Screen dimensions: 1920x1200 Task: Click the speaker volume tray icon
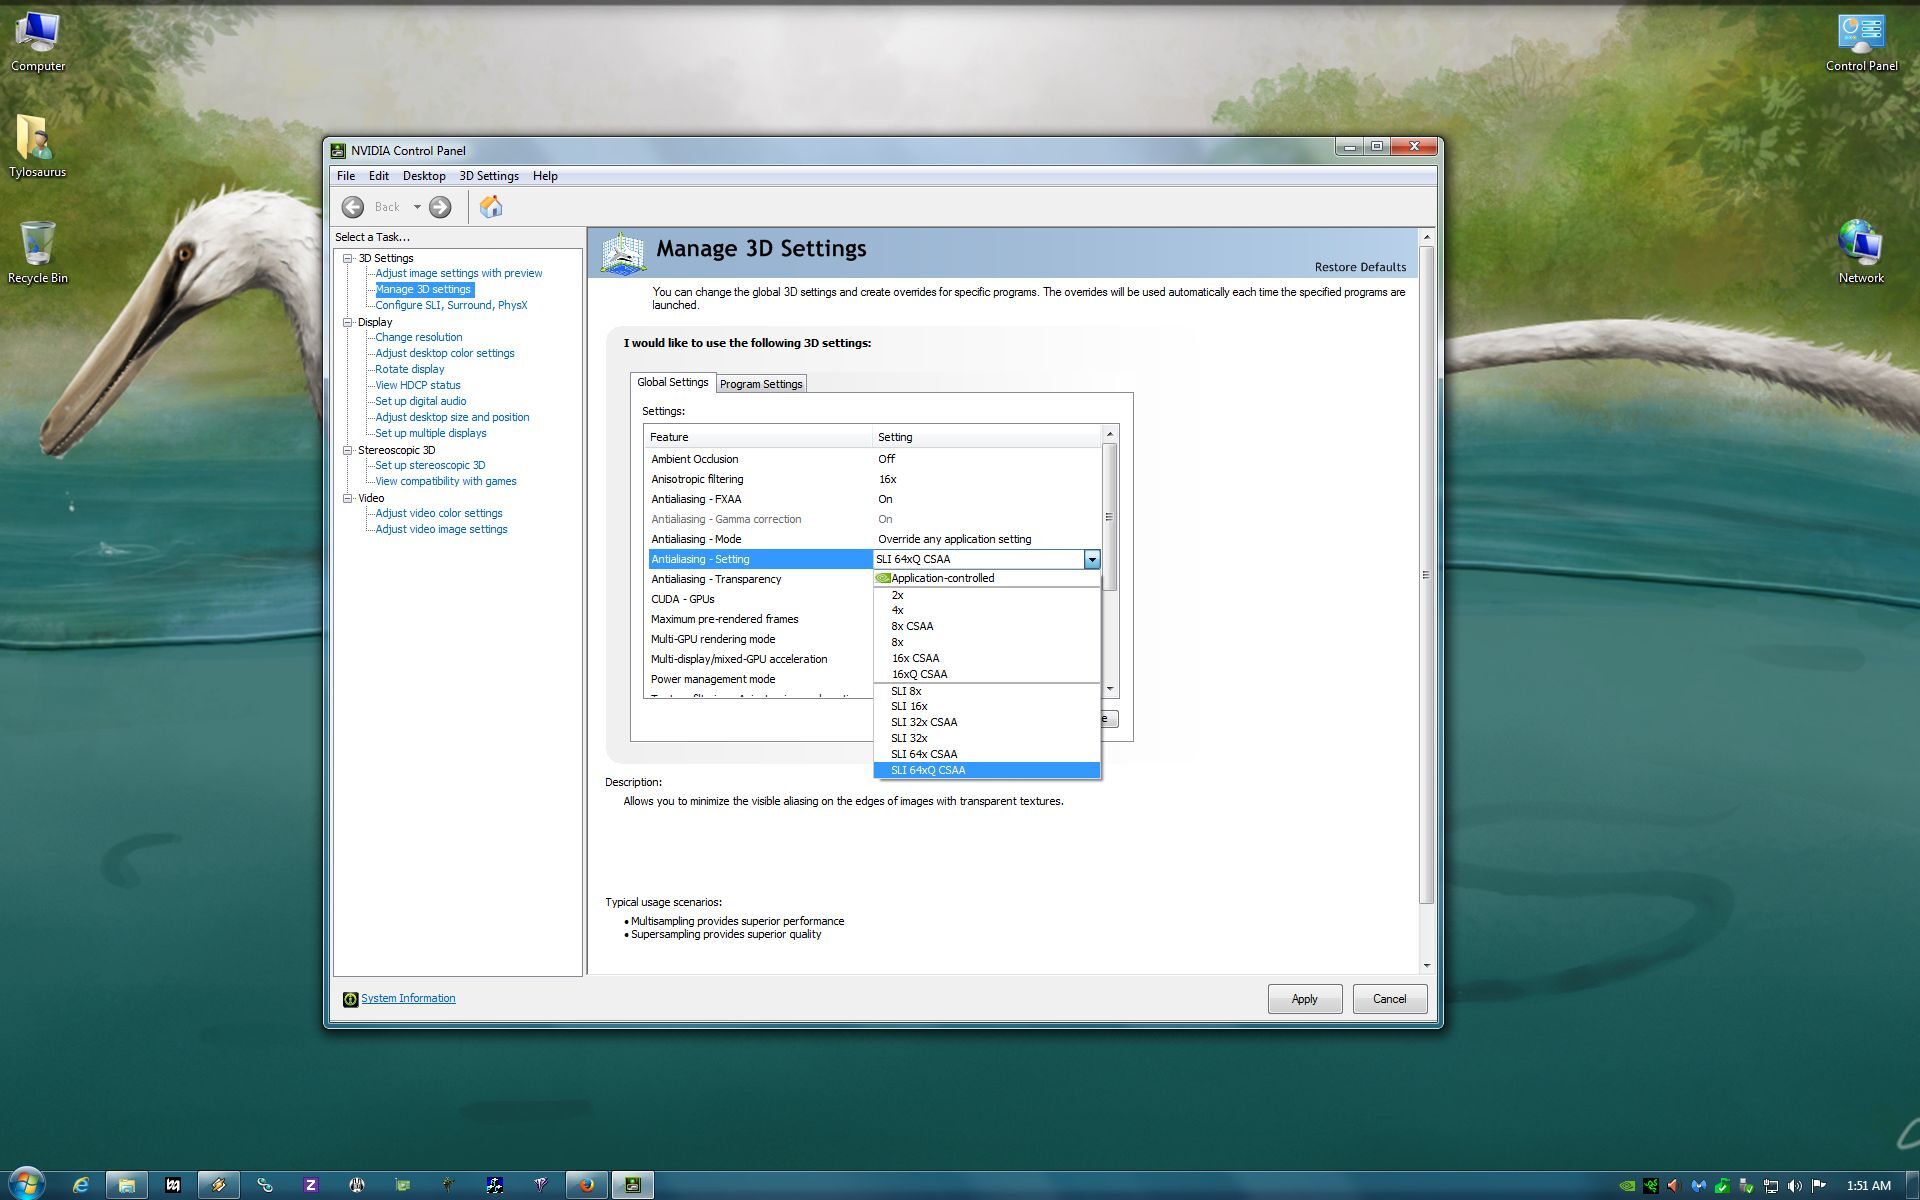pyautogui.click(x=1795, y=1186)
